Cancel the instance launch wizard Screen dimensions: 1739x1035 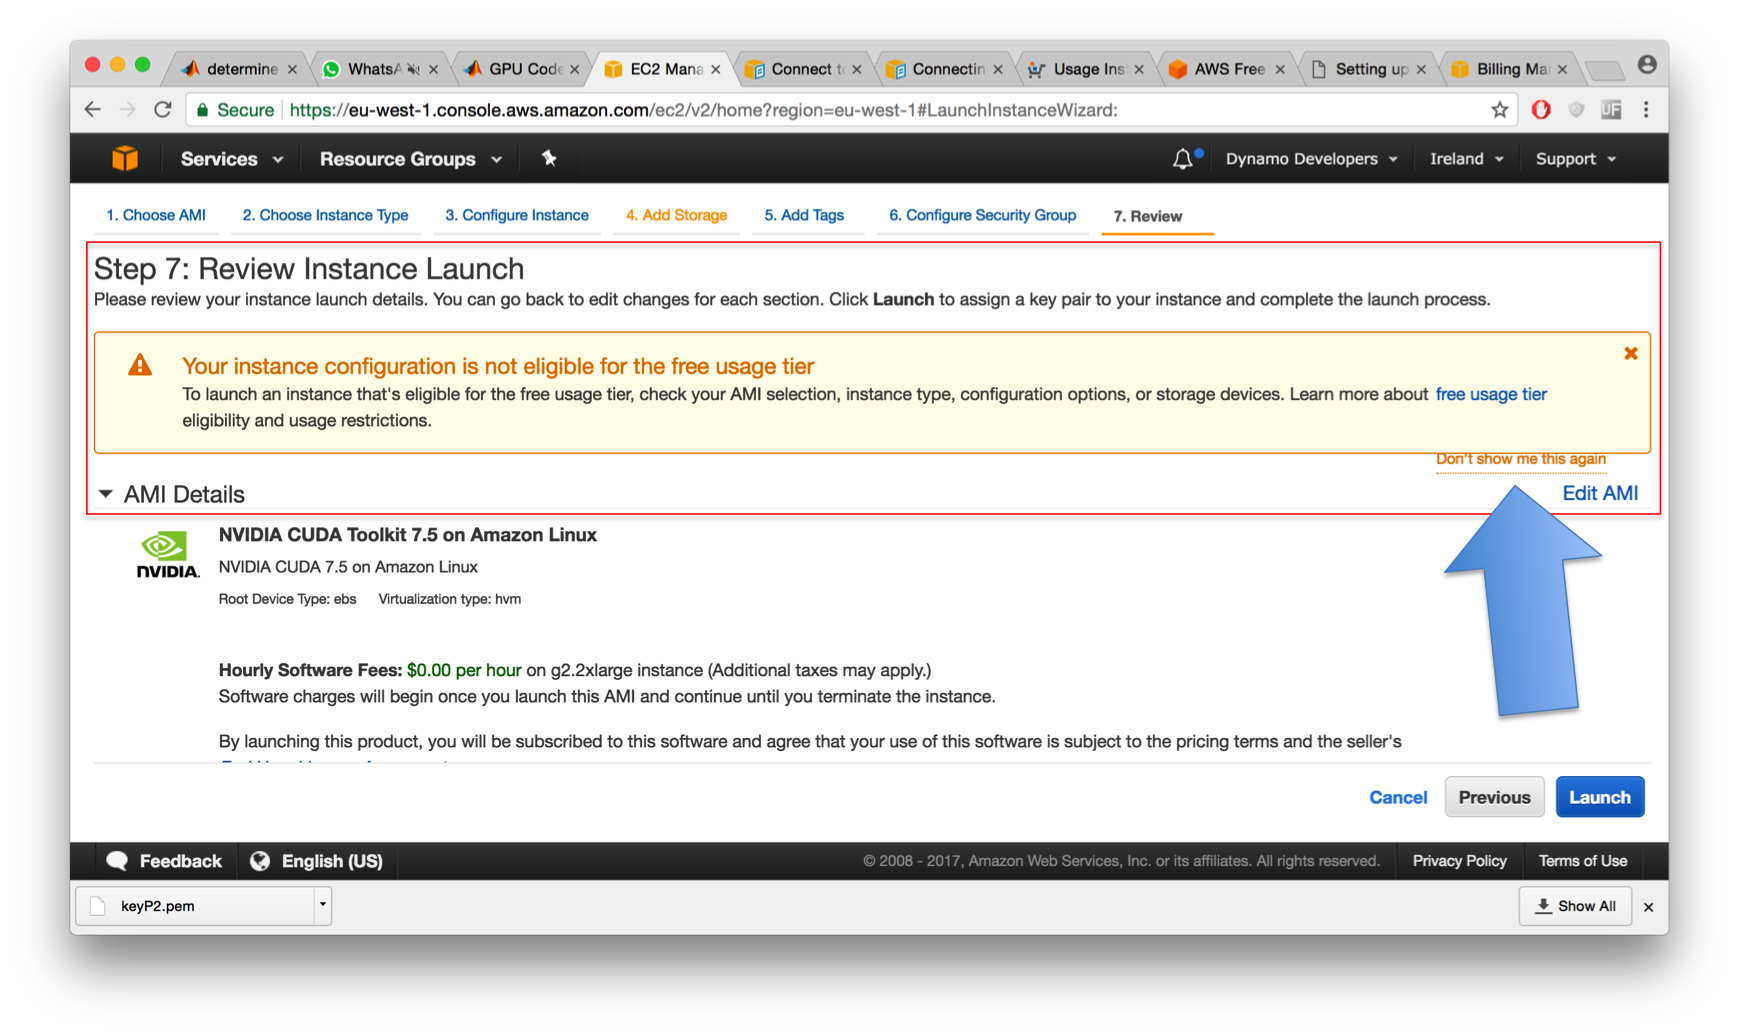tap(1397, 797)
